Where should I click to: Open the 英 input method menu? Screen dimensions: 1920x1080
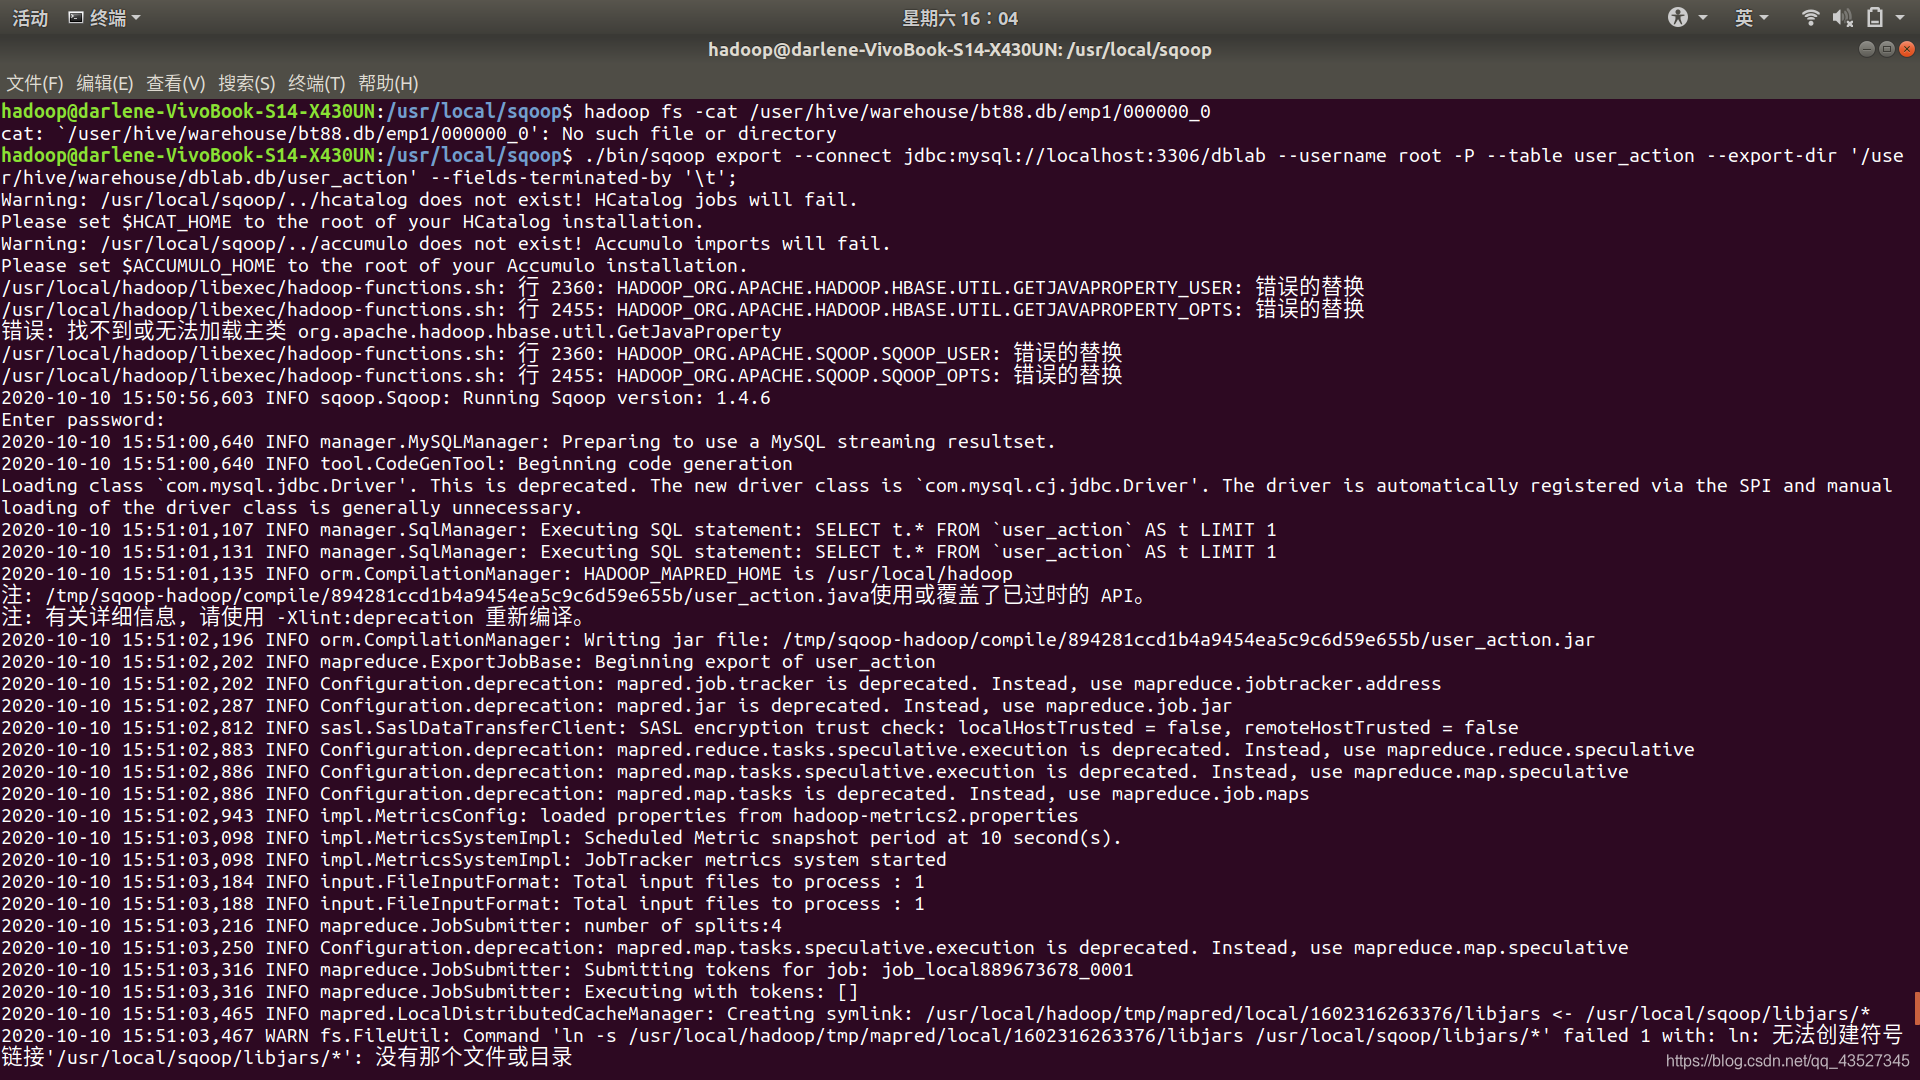[x=1751, y=18]
